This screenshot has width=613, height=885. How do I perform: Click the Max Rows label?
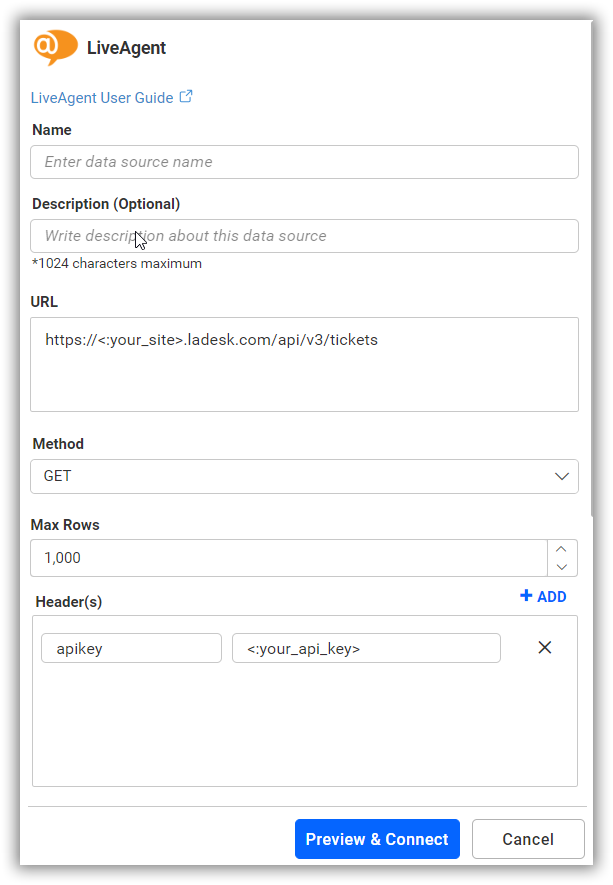point(65,525)
